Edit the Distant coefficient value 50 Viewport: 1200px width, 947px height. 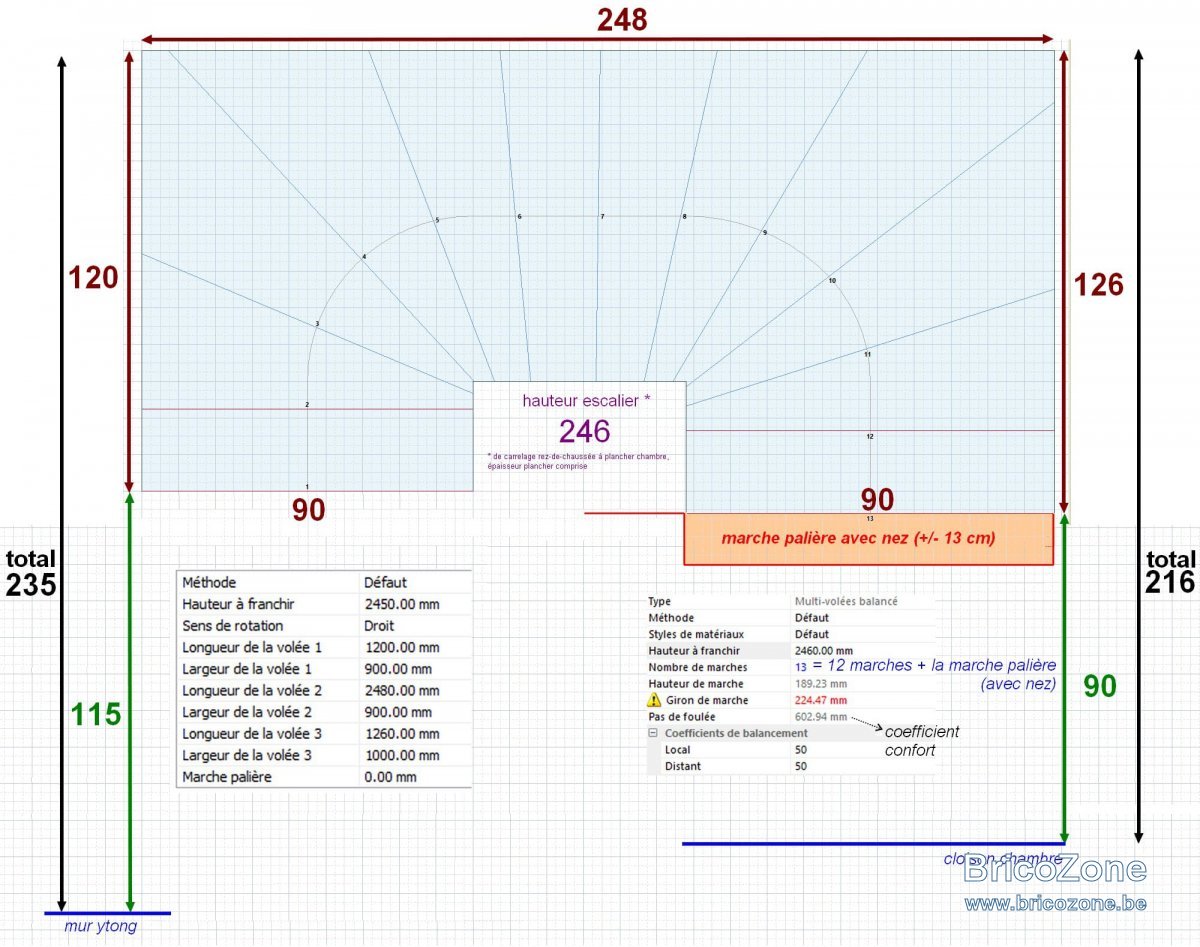click(x=800, y=766)
